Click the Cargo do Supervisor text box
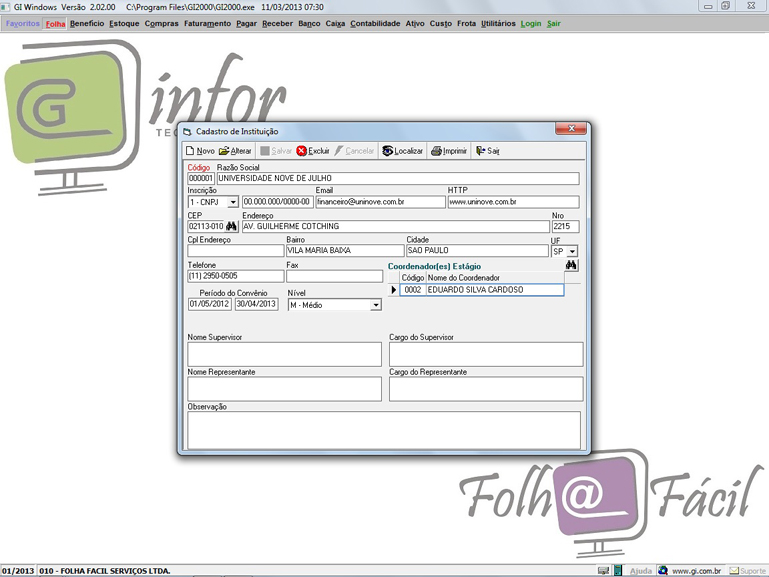 [486, 354]
